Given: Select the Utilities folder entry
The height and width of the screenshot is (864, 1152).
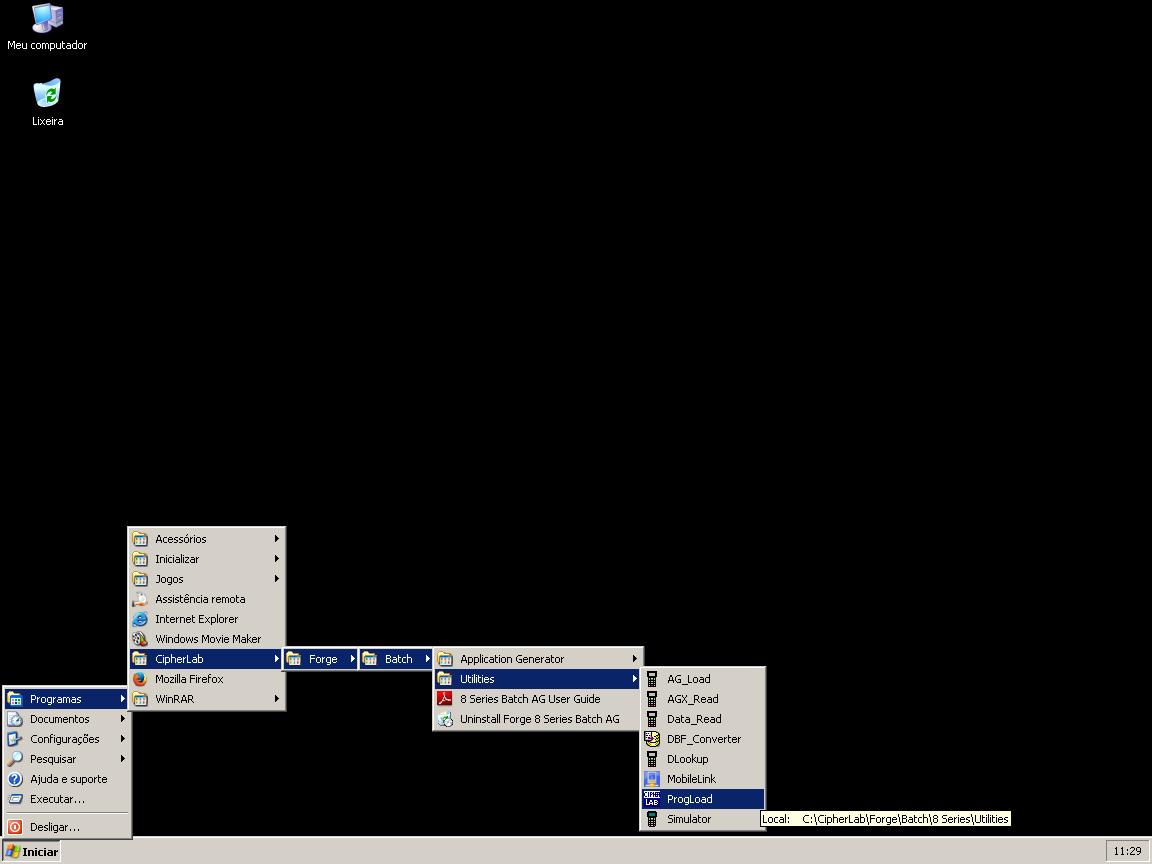Looking at the screenshot, I should (539, 679).
